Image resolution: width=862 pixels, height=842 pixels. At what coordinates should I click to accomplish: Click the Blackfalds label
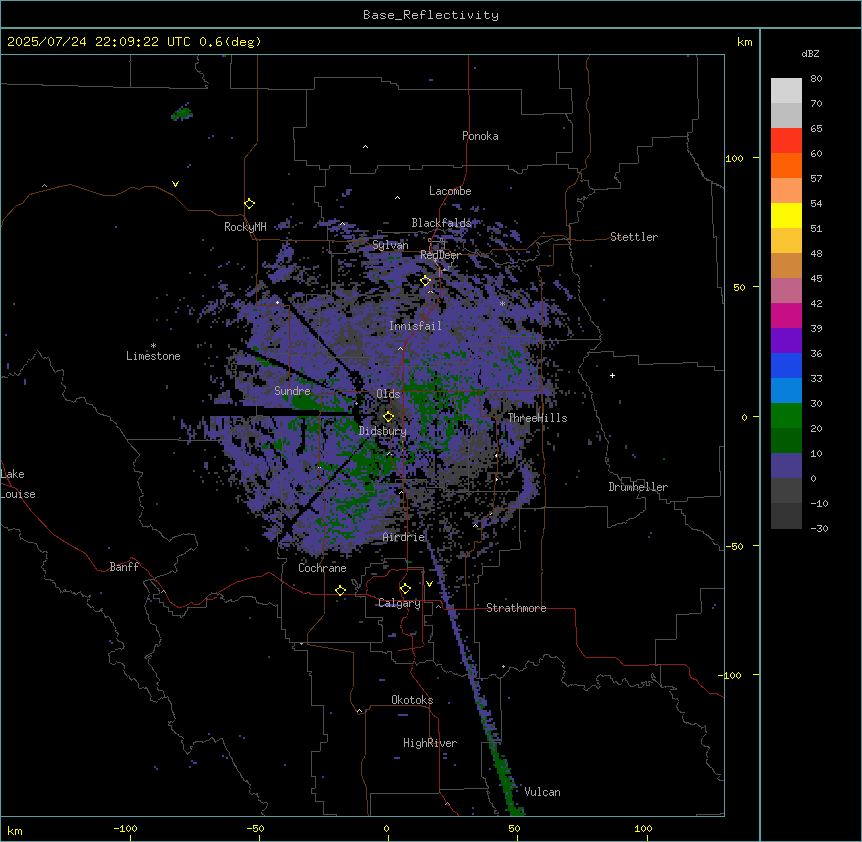(x=441, y=223)
